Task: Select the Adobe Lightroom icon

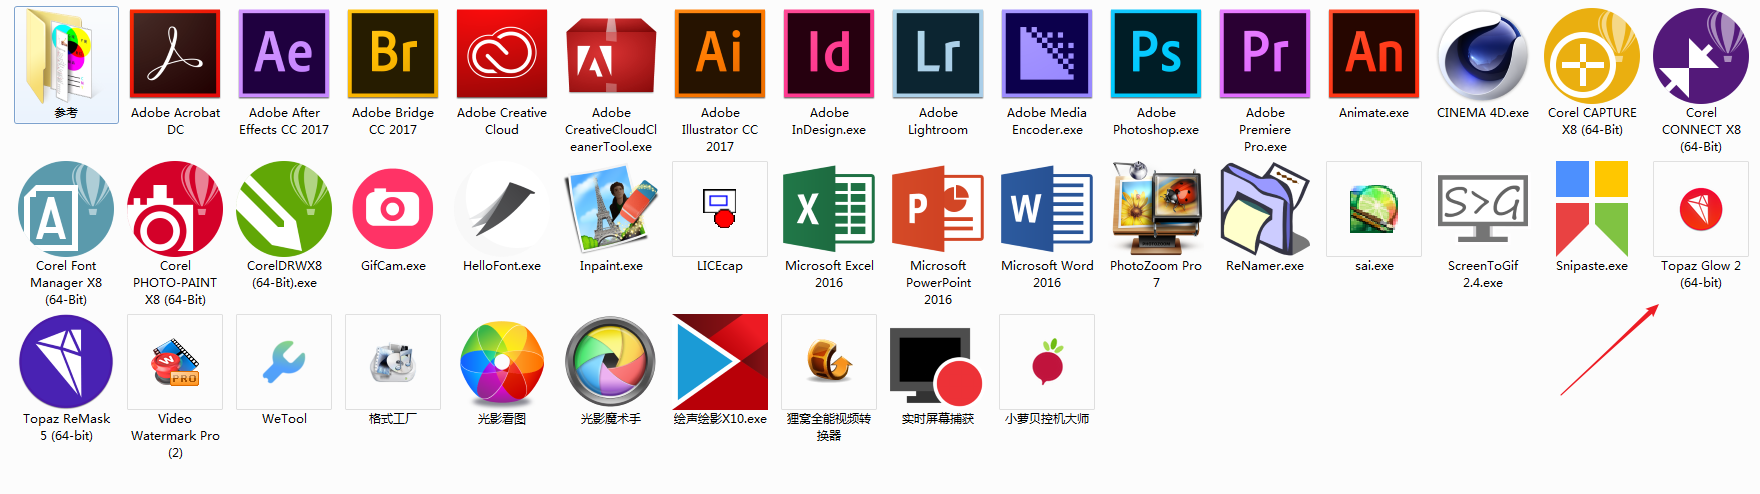Action: (938, 54)
